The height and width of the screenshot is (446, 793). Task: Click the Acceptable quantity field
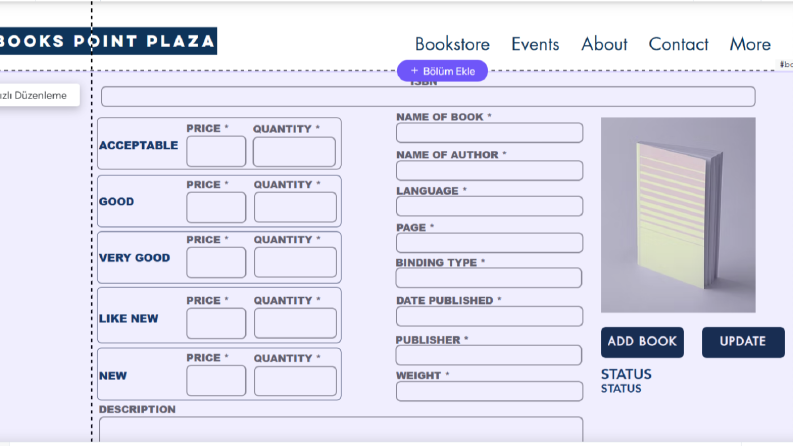coord(294,152)
